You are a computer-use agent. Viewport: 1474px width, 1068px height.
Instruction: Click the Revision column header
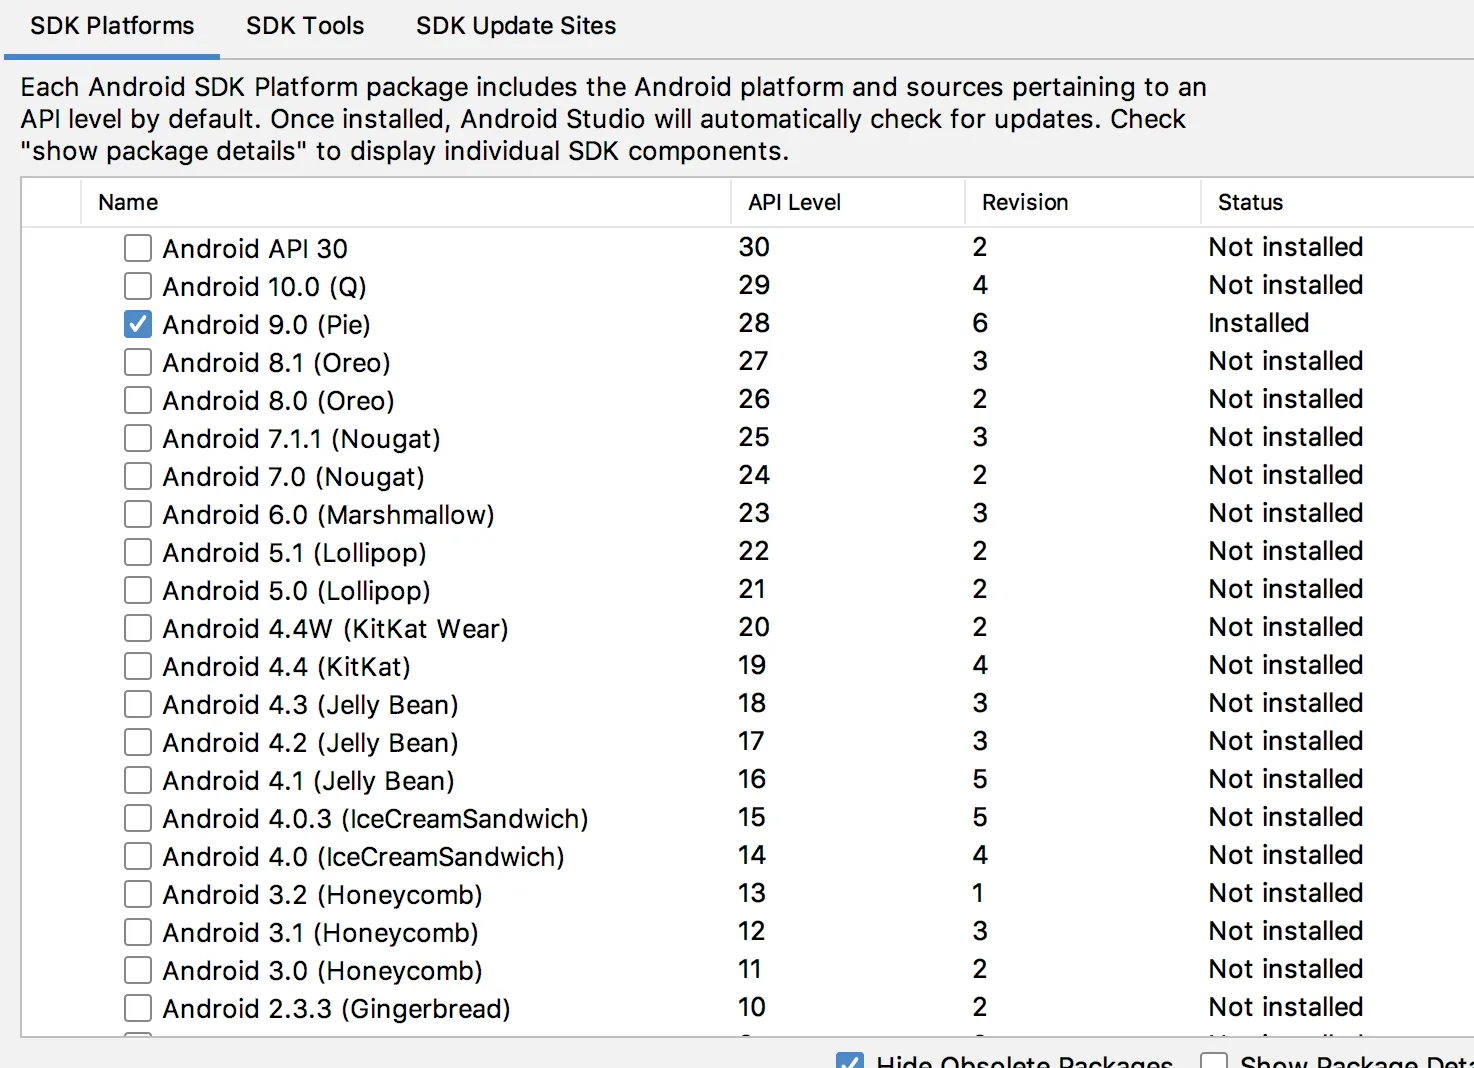click(x=1025, y=202)
